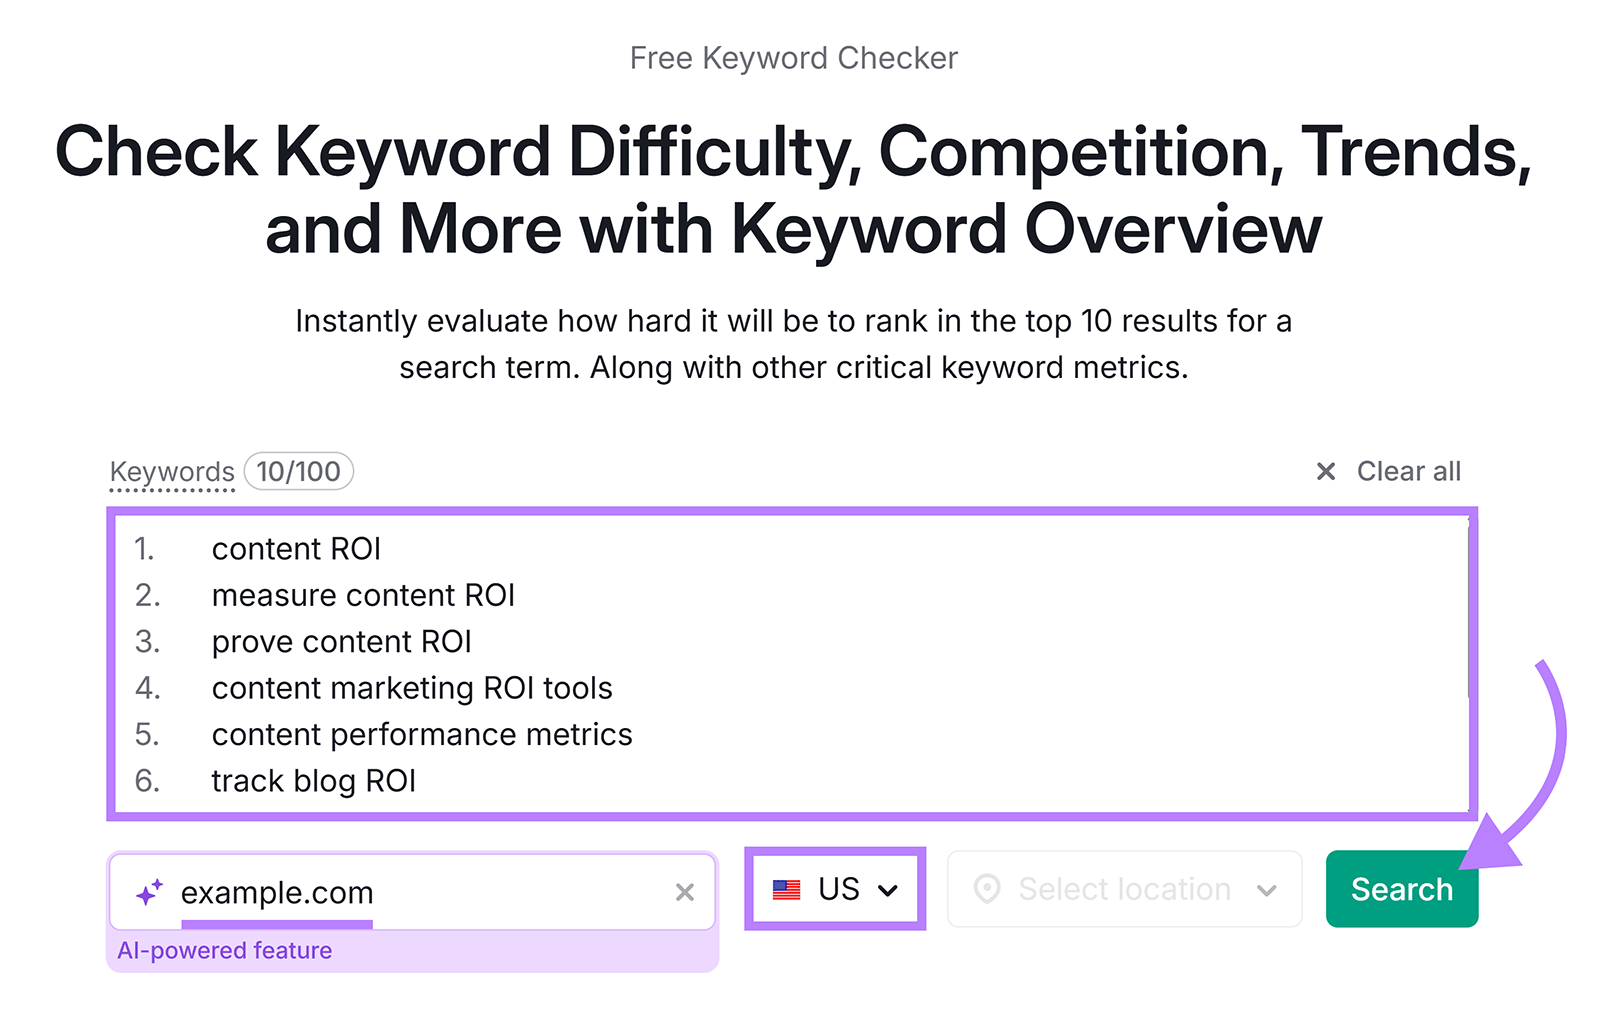Select the keyword content ROI

(x=296, y=548)
